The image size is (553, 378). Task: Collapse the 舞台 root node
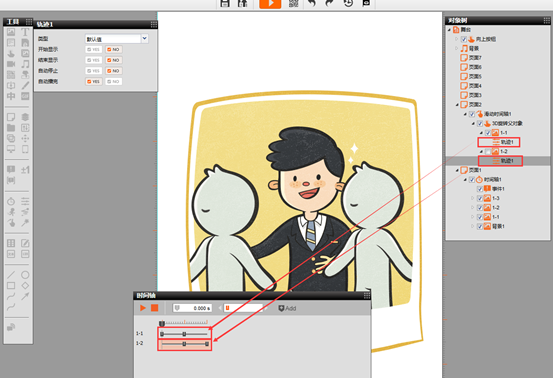tap(449, 30)
